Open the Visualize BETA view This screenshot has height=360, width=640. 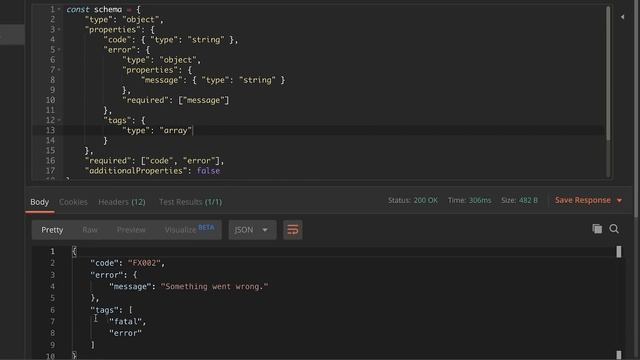[189, 229]
